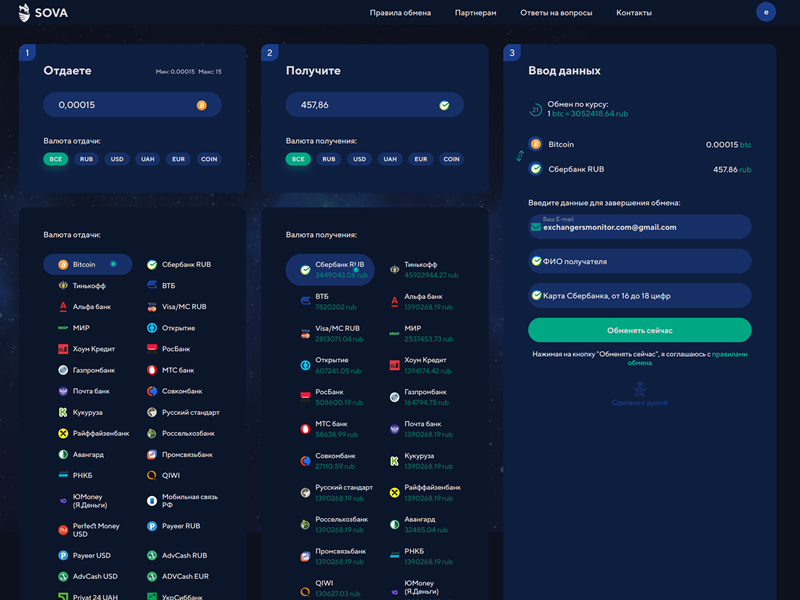Select the QIWI icon in give list
This screenshot has width=800, height=600.
click(x=152, y=476)
